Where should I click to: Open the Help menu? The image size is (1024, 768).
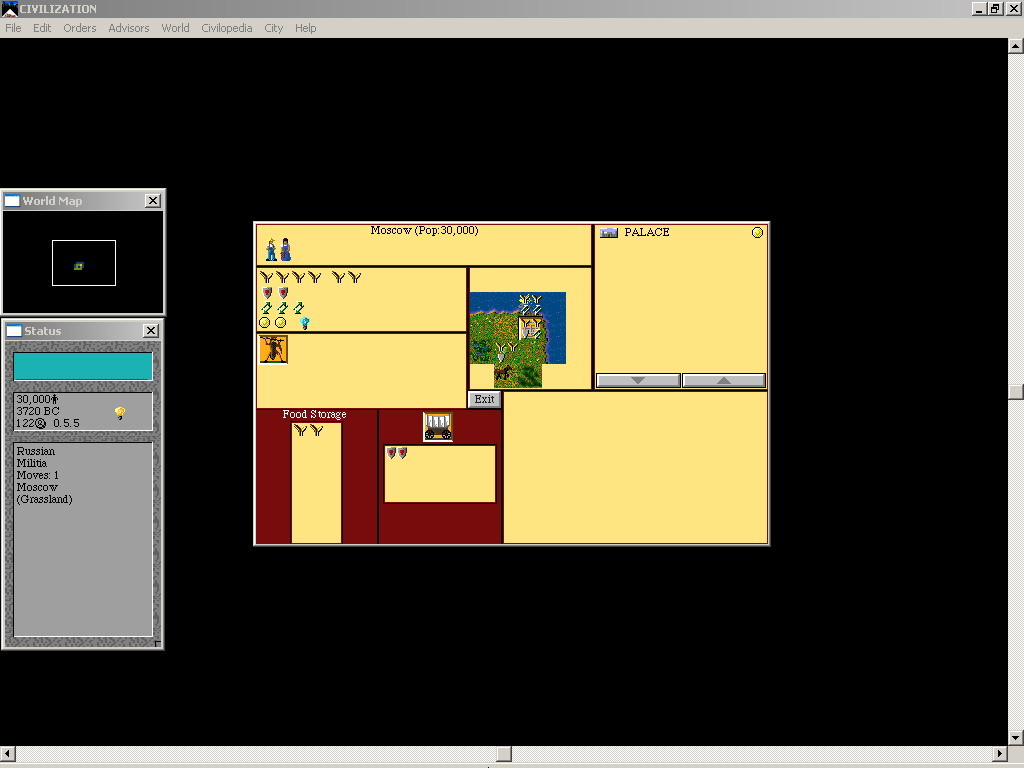305,28
